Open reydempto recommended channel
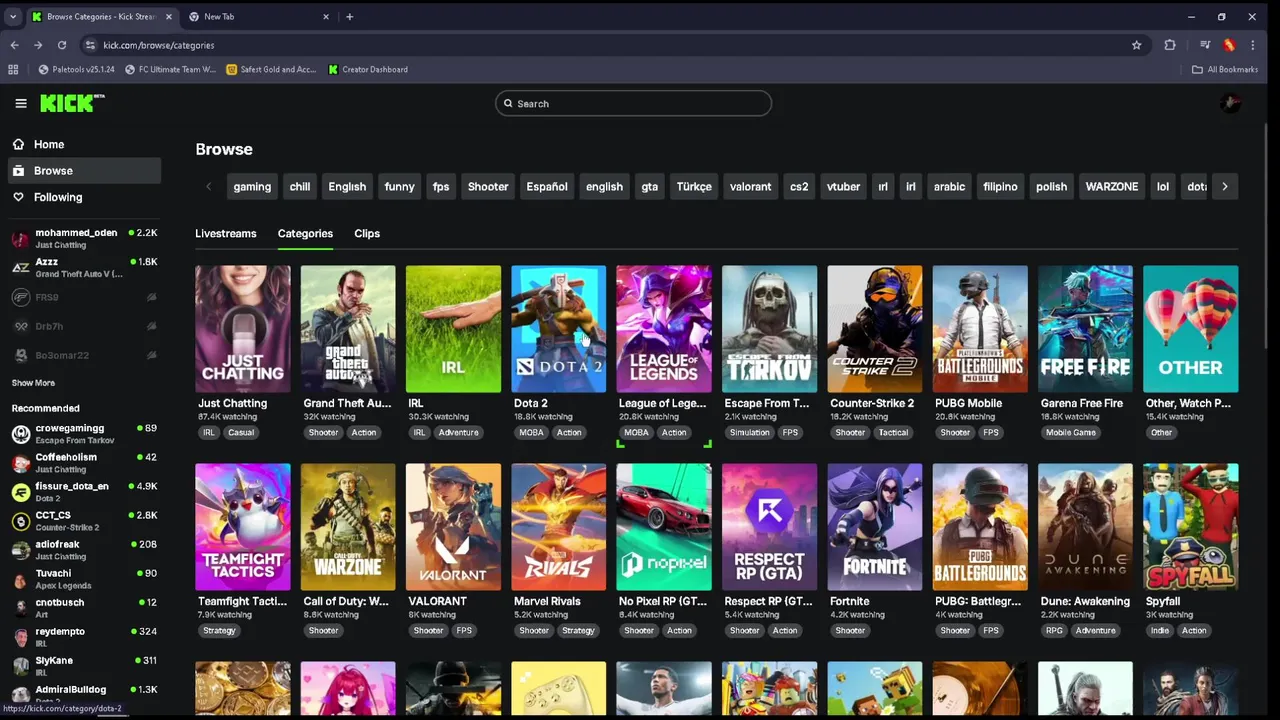1280x720 pixels. pyautogui.click(x=84, y=637)
